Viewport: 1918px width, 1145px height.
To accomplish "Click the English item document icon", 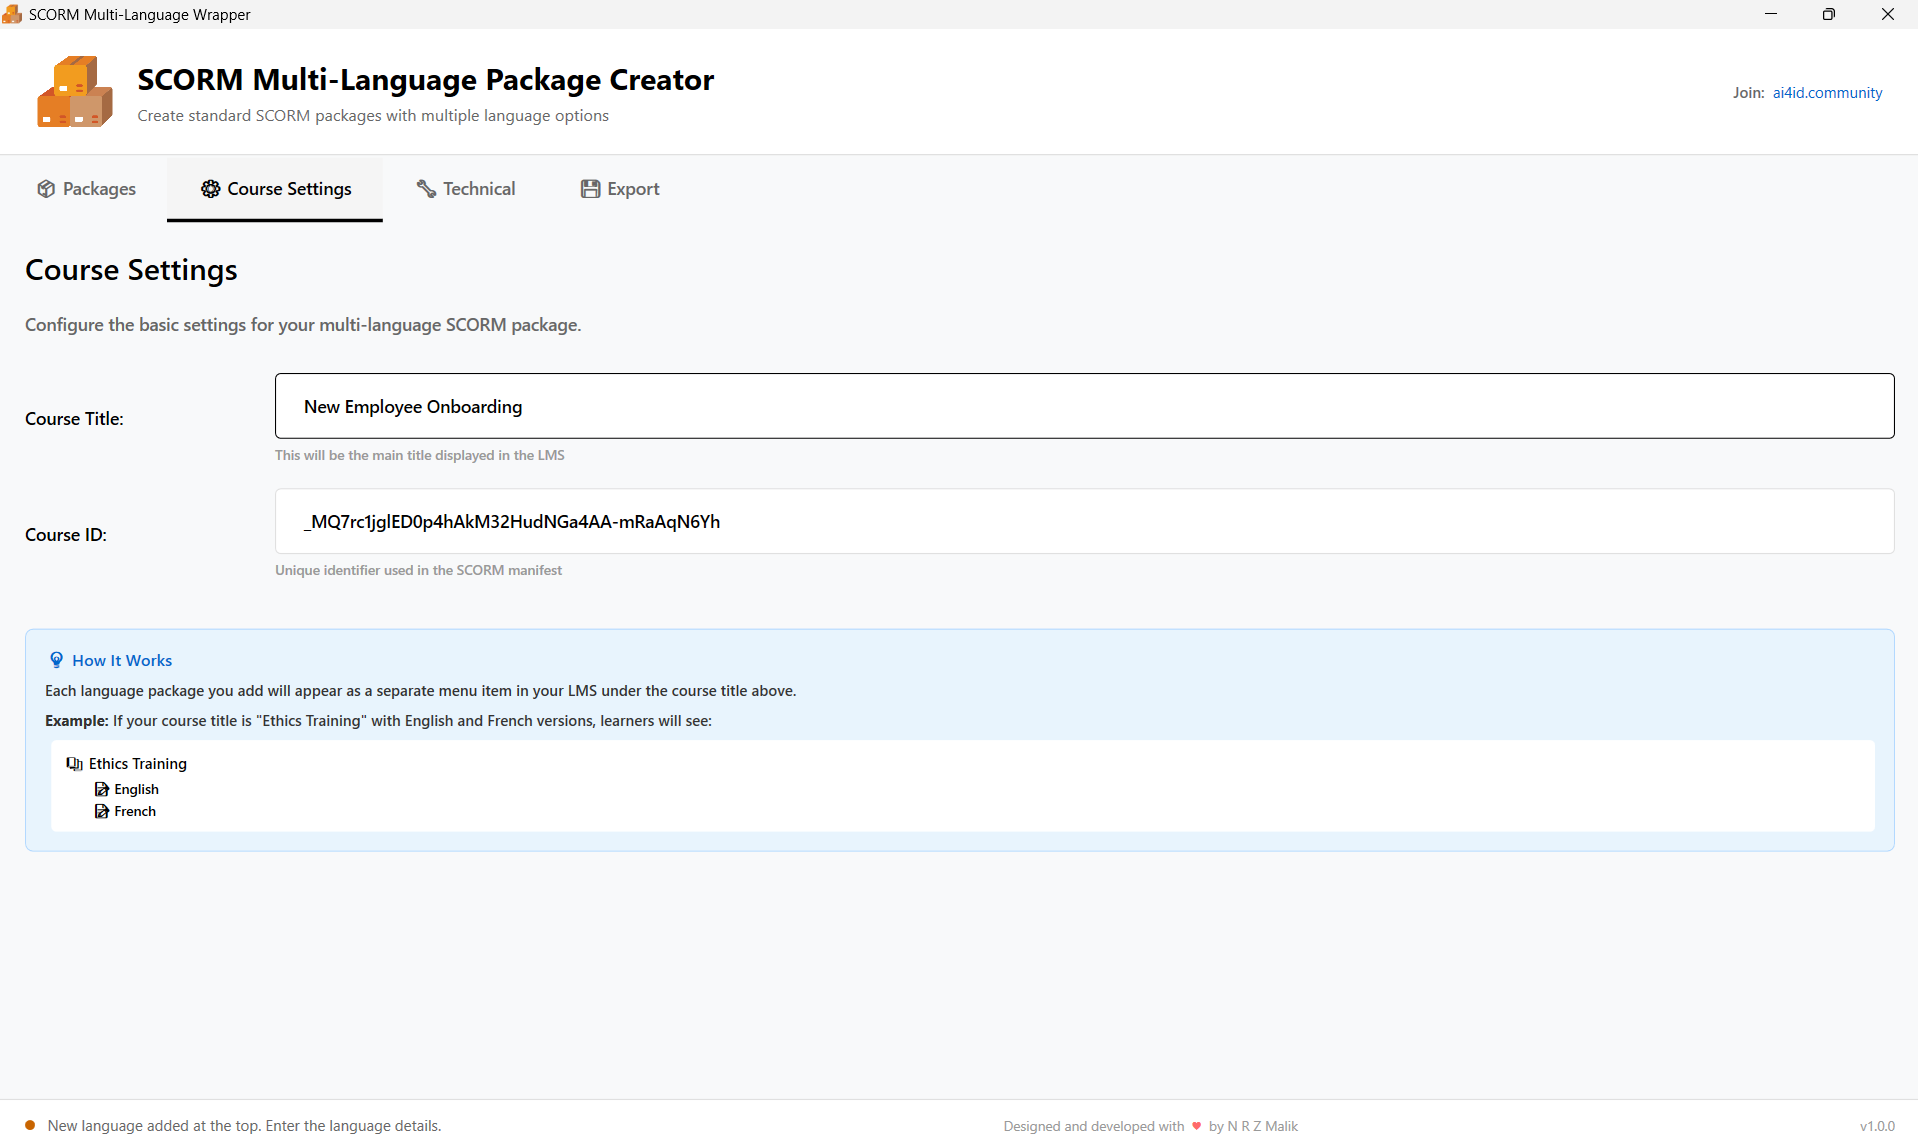I will 102,790.
